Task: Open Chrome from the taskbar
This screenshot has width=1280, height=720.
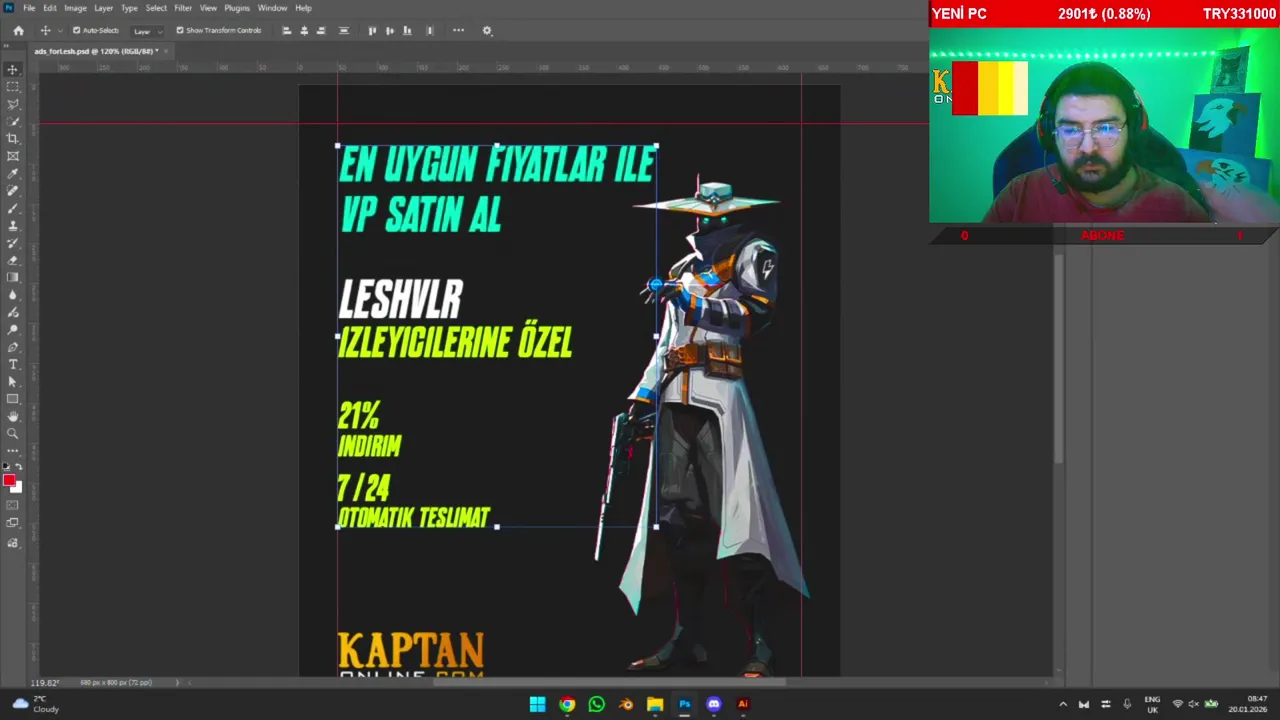Action: (567, 704)
